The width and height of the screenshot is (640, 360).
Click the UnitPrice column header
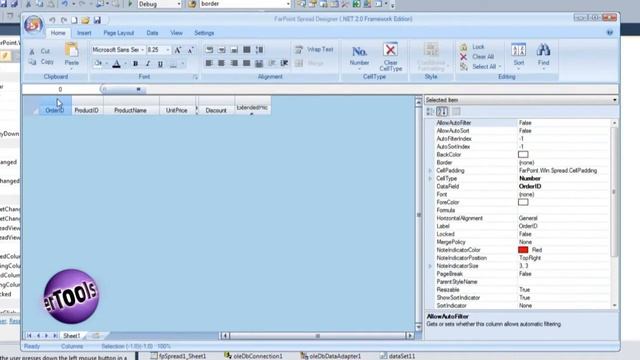[x=177, y=106]
